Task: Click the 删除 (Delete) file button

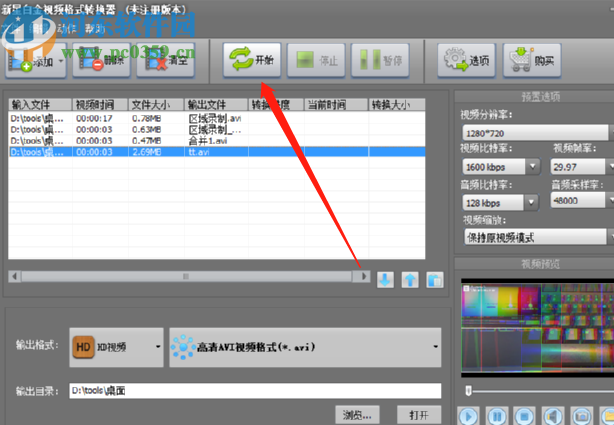Action: (x=103, y=62)
